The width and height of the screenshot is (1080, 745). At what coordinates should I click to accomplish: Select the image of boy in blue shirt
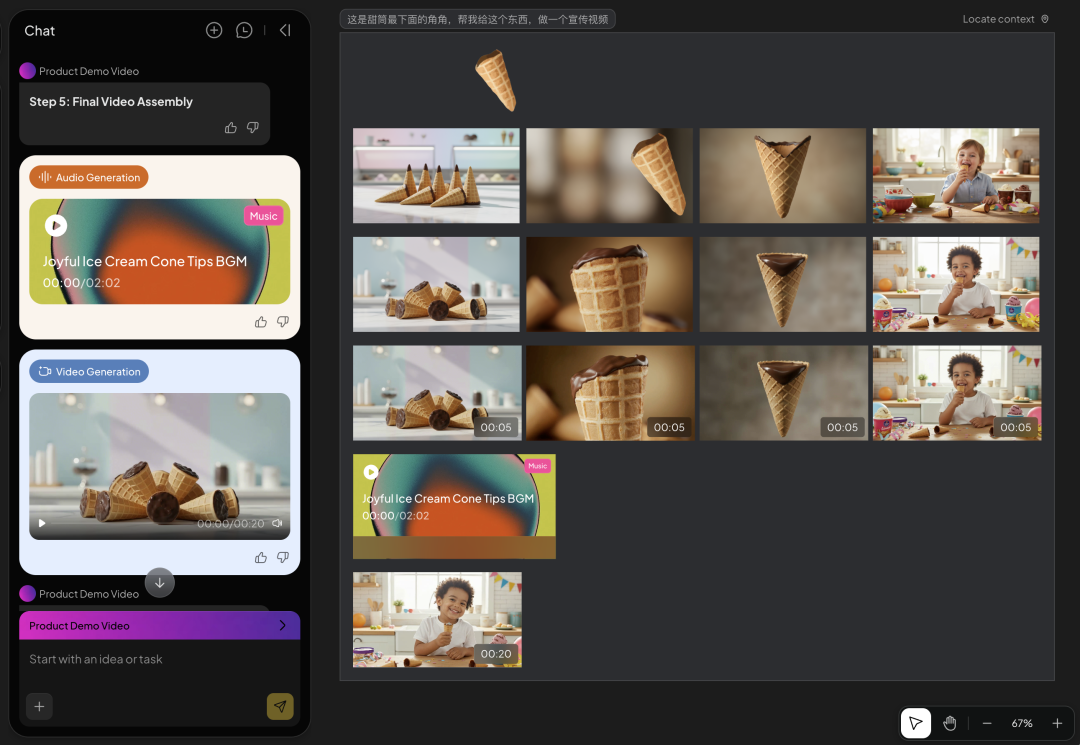click(956, 176)
